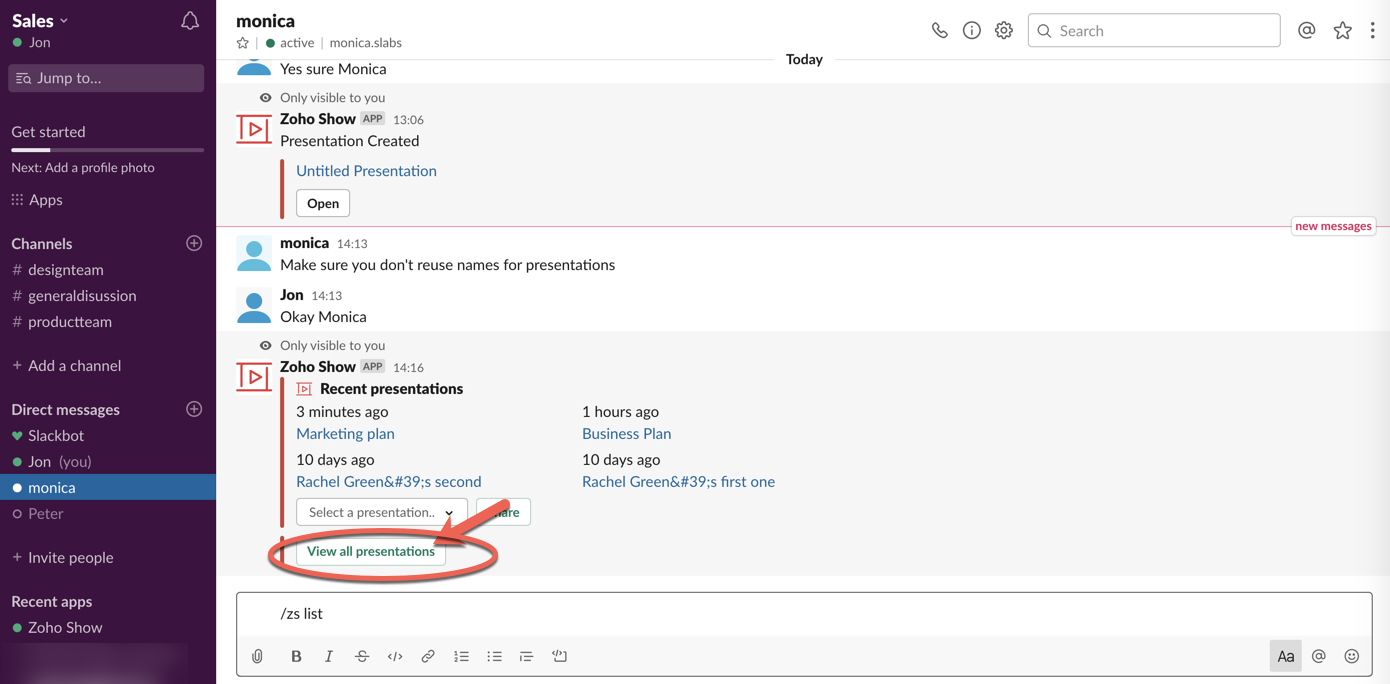Select monica direct message
1390x684 pixels.
[108, 487]
